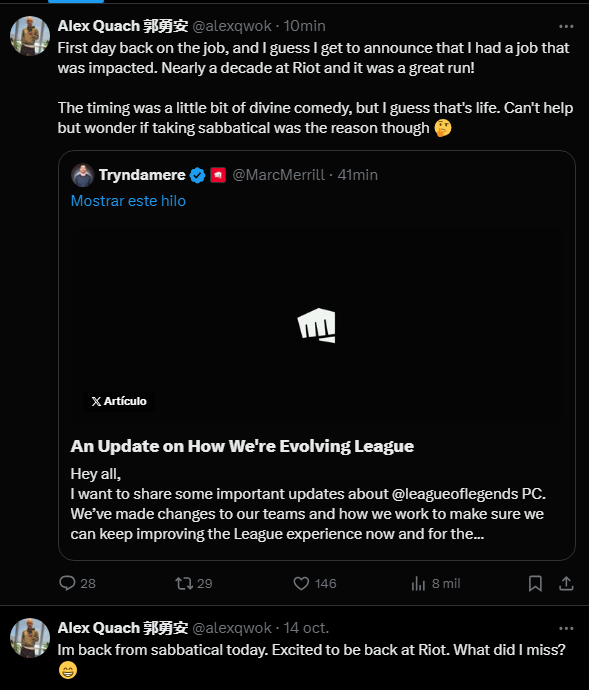This screenshot has height=690, width=589.
Task: Click the repost icon showing 29
Action: tap(184, 583)
